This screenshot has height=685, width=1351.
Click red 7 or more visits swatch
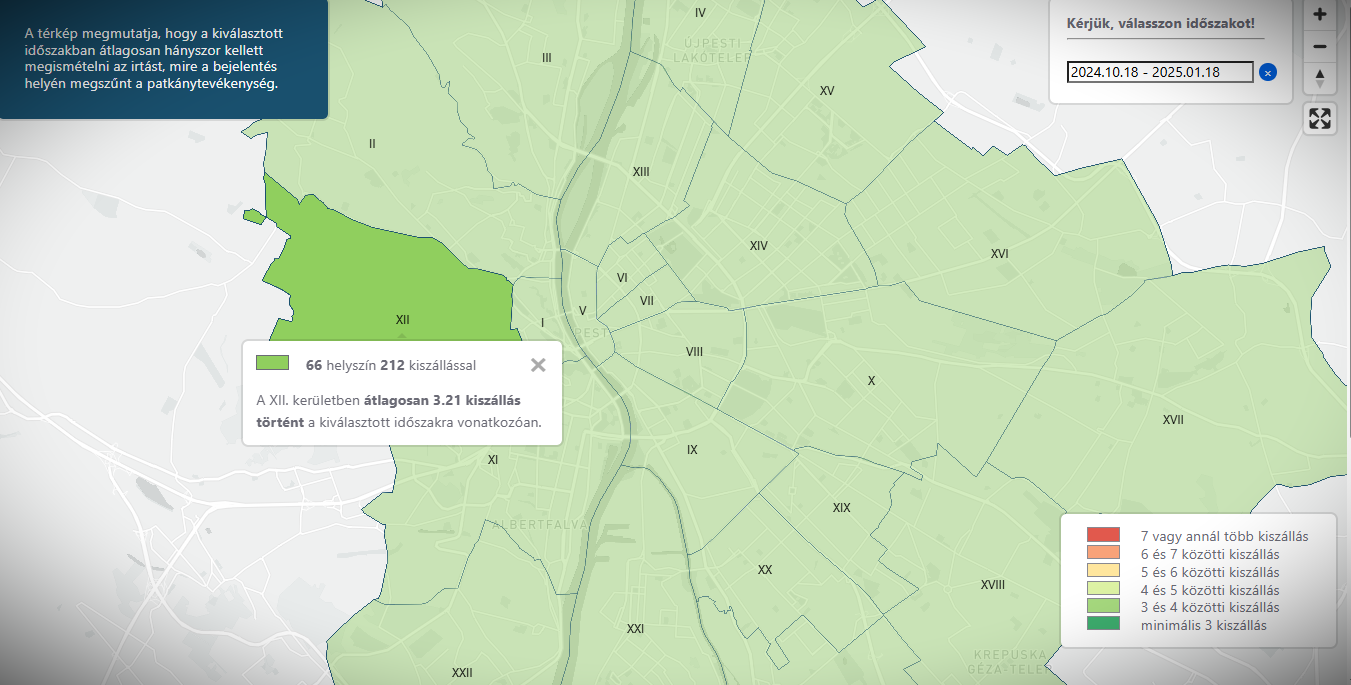tap(1103, 535)
